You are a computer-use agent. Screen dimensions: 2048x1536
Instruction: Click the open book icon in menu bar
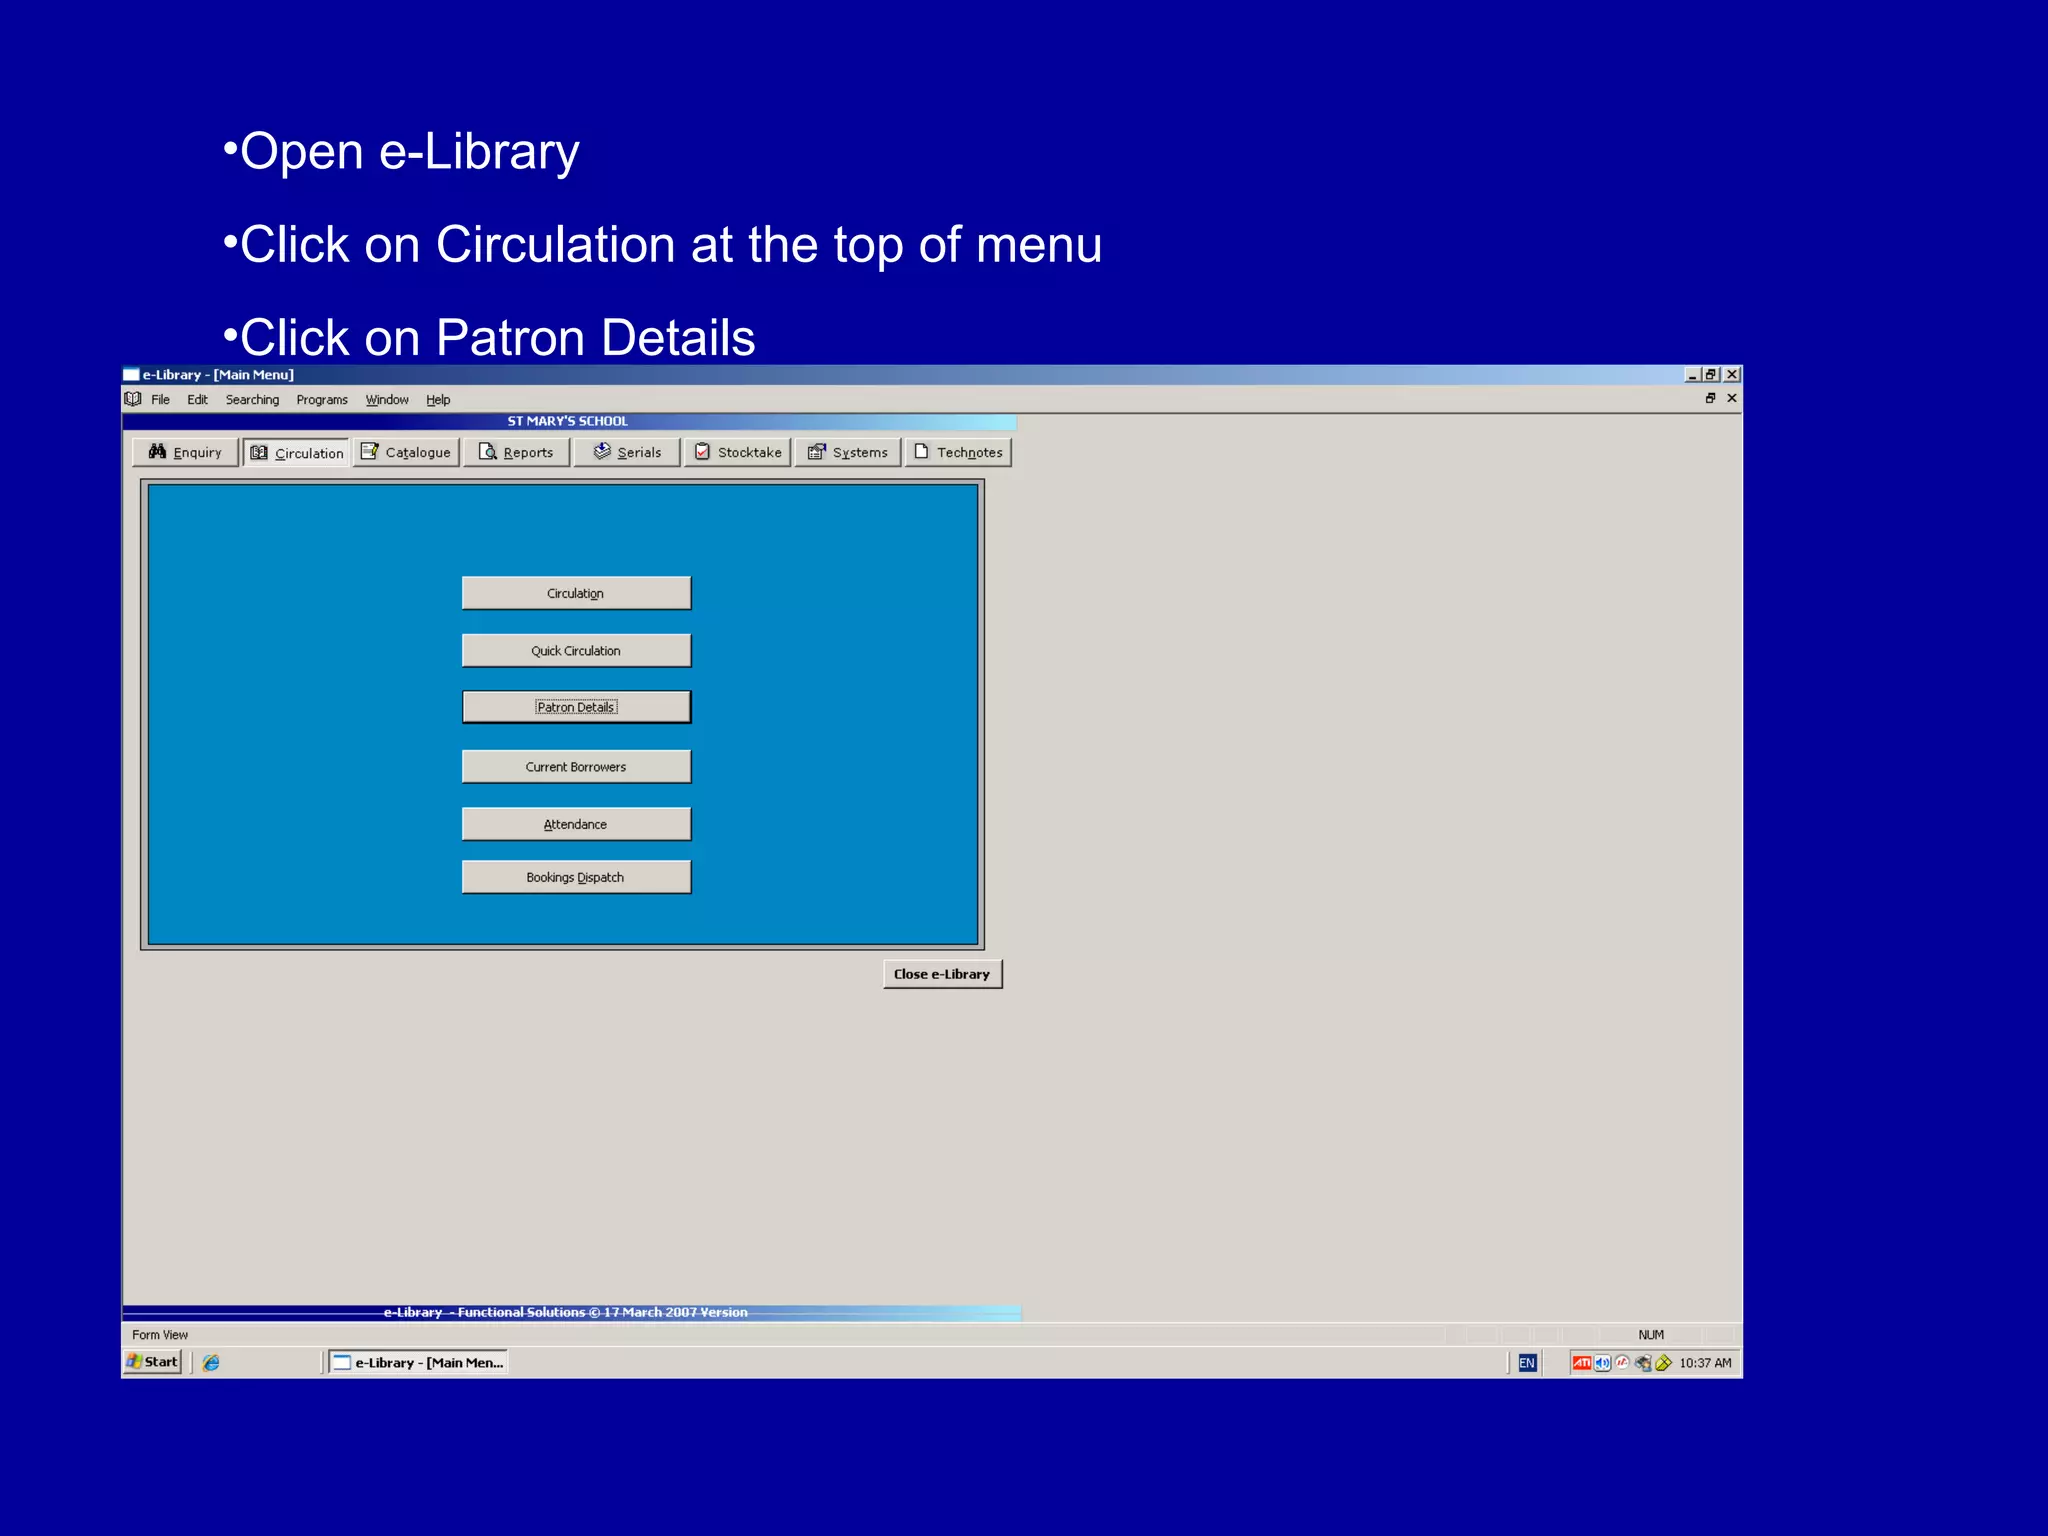tap(133, 399)
